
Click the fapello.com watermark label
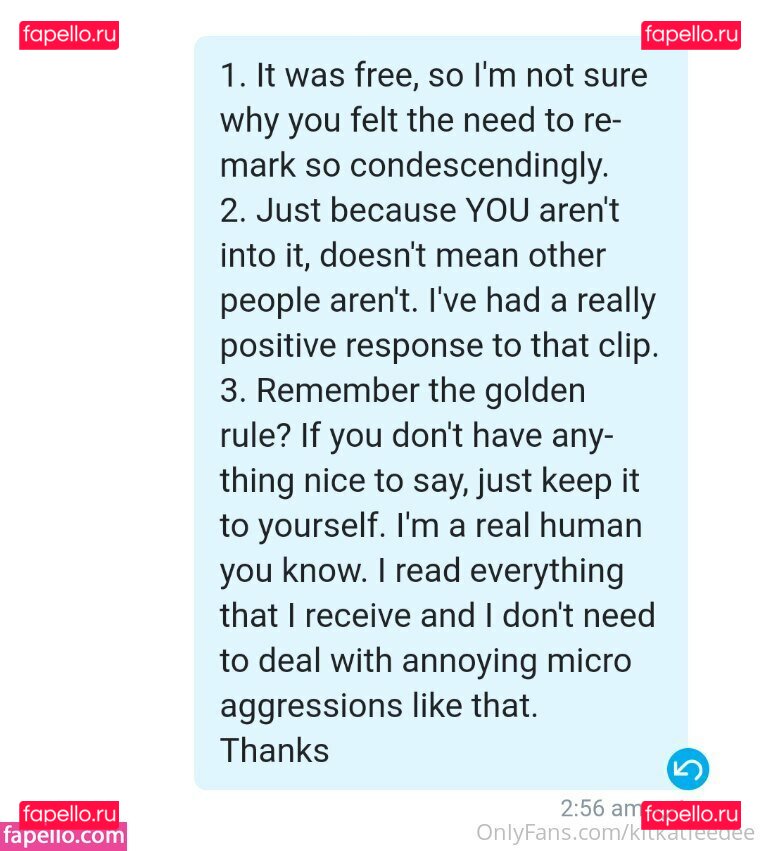click(63, 836)
